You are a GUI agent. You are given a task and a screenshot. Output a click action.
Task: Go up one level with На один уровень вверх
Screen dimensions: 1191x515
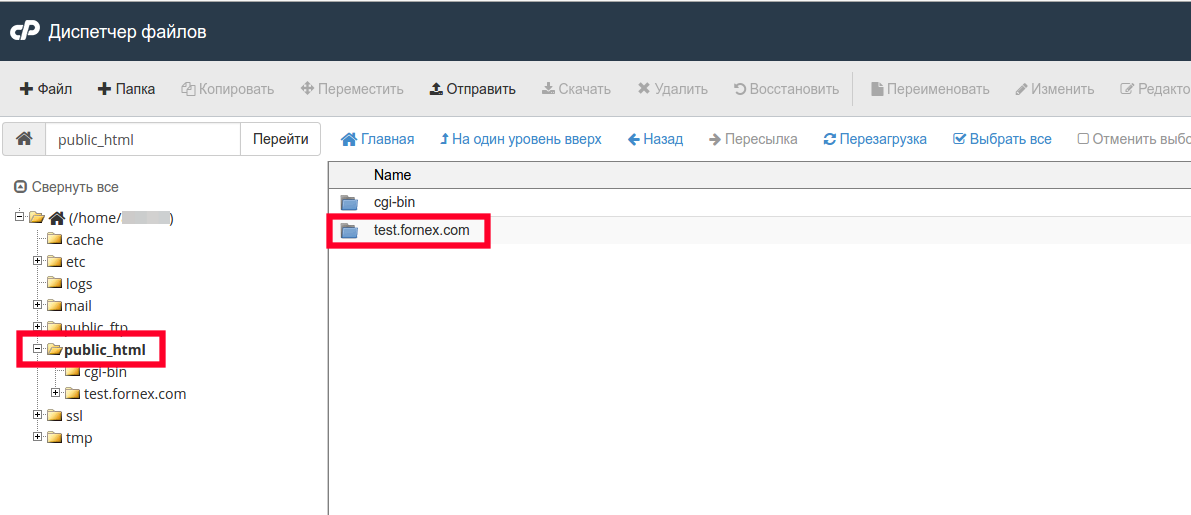(520, 139)
